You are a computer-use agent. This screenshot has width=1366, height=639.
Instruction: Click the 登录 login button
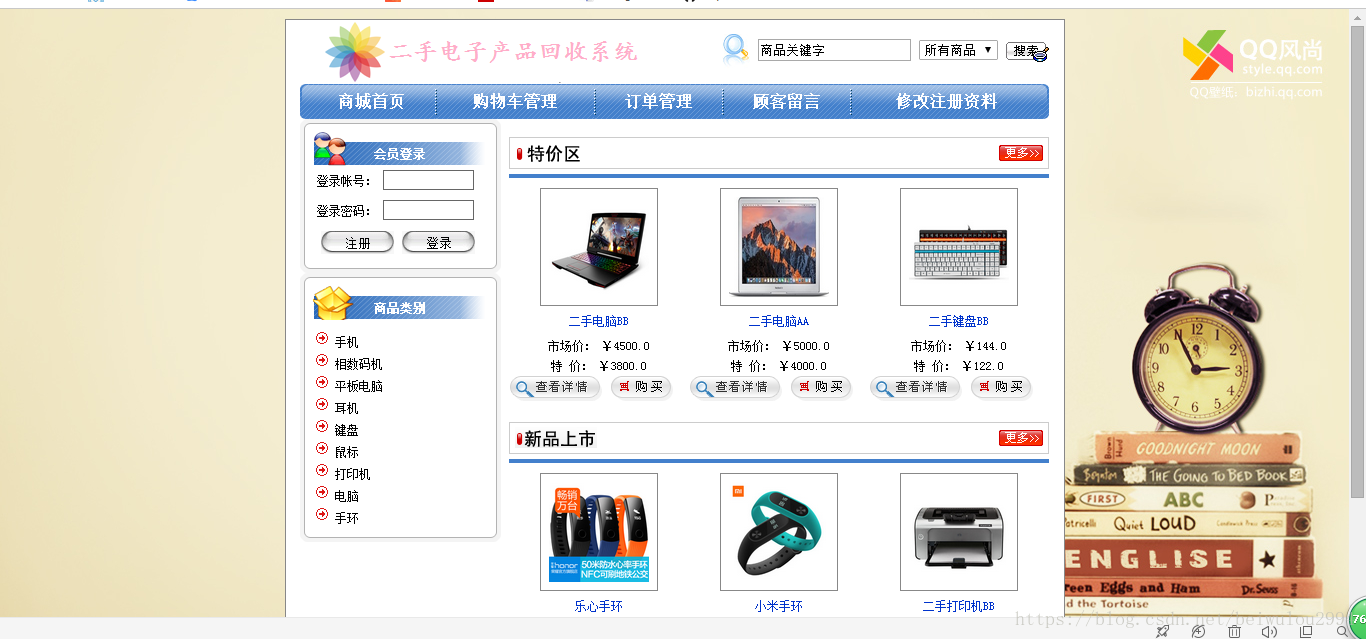coord(438,242)
